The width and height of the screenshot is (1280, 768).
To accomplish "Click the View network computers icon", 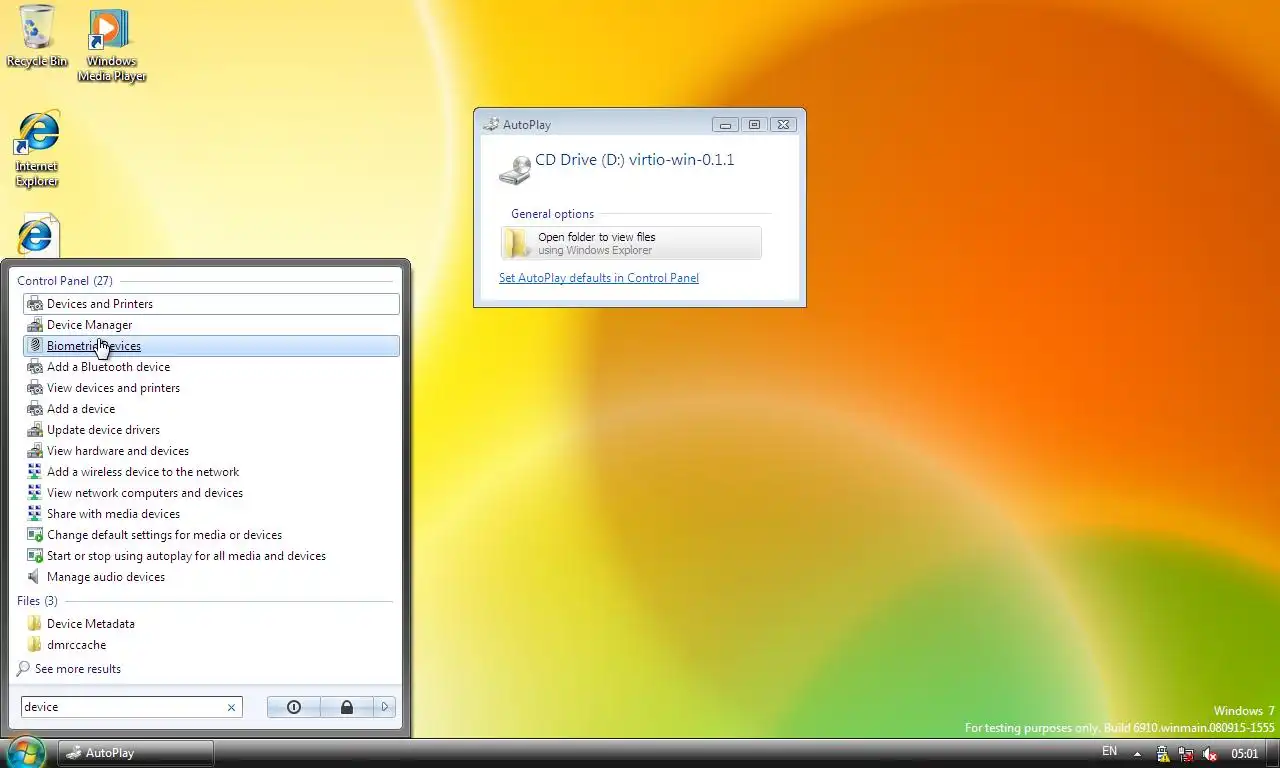I will [x=35, y=493].
